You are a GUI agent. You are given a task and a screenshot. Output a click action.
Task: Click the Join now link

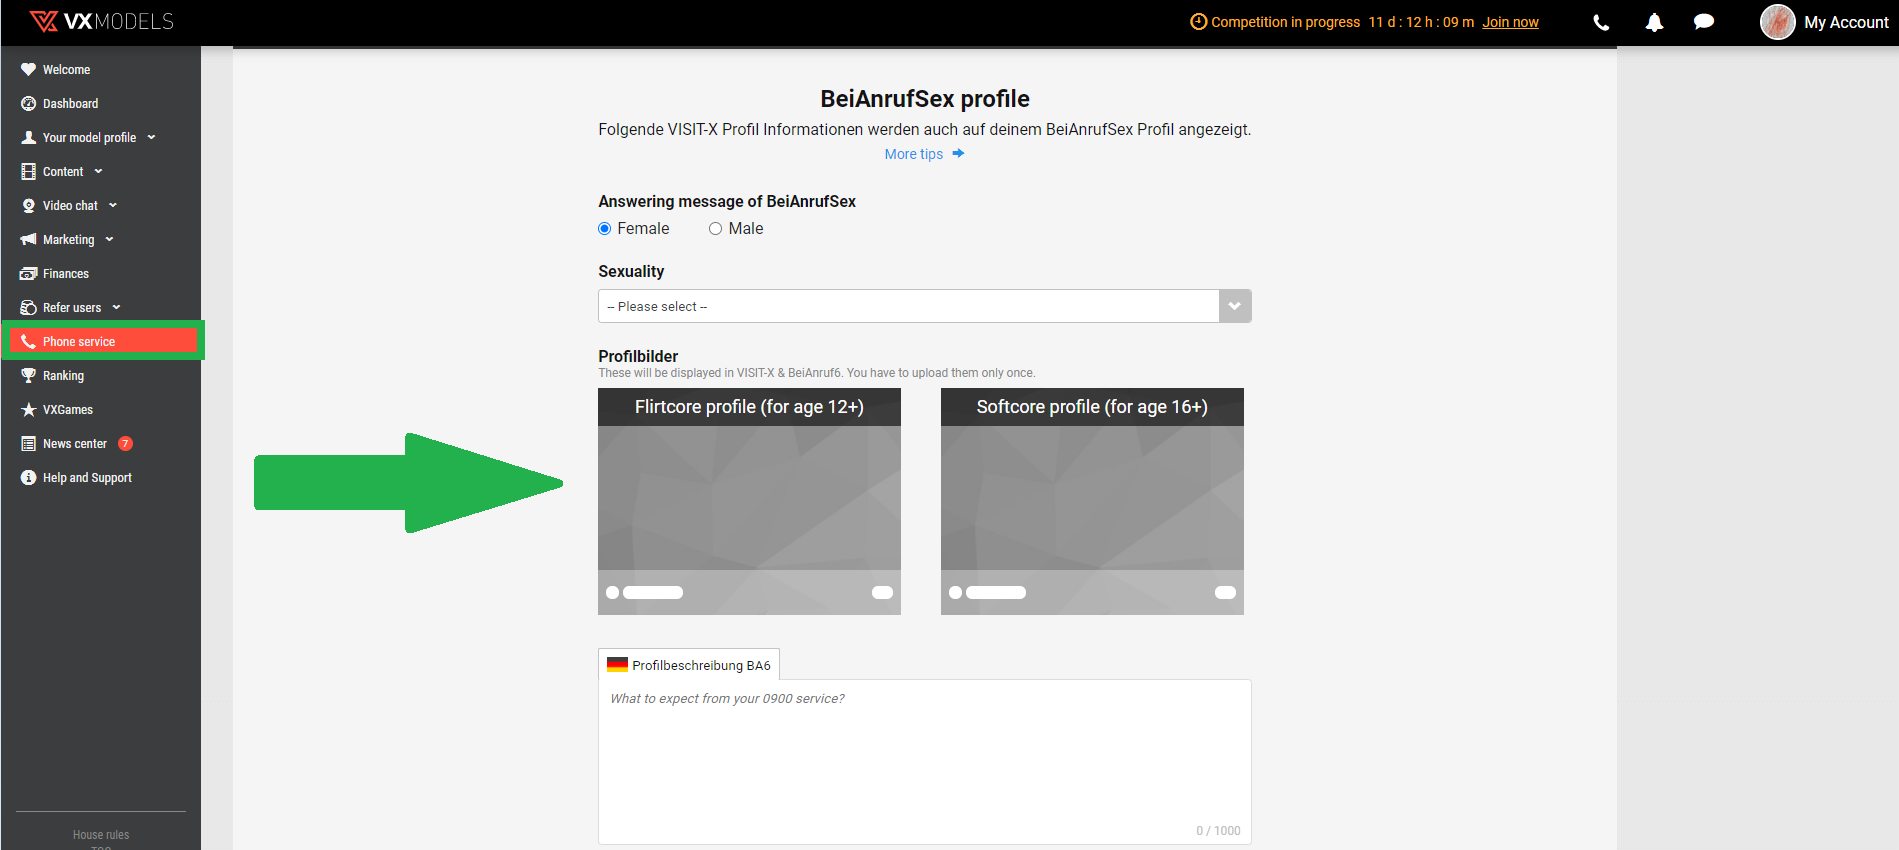pos(1510,22)
